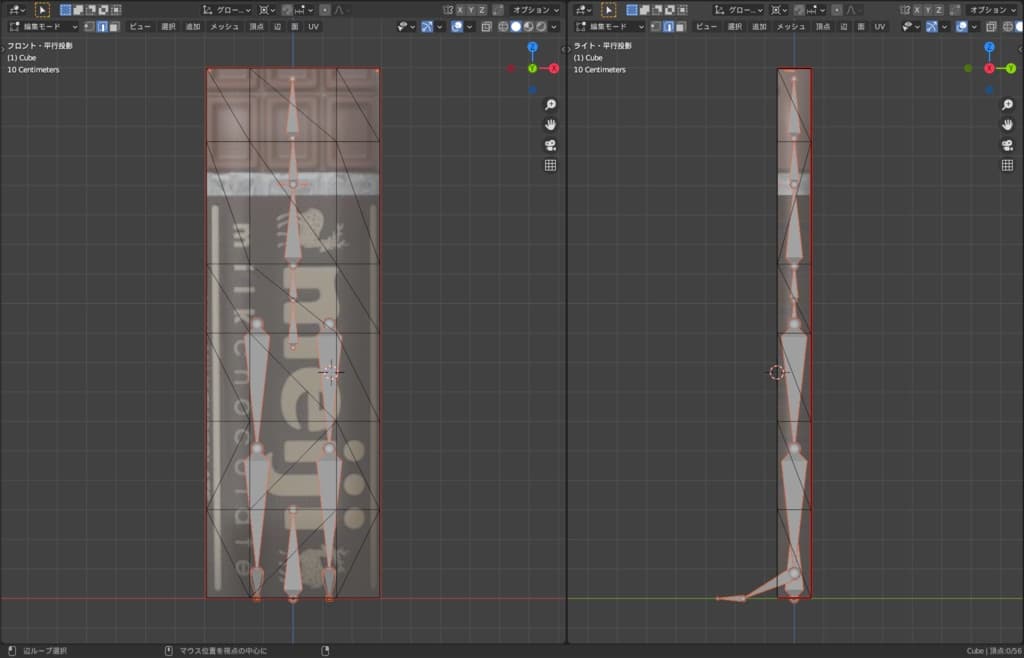The height and width of the screenshot is (658, 1024).
Task: Switch perspective/orthographic grid icon in the right viewport
Action: pos(1007,165)
